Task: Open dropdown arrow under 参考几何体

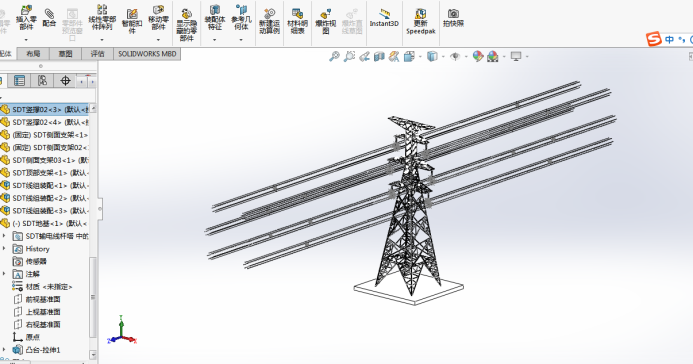Action: (x=241, y=40)
